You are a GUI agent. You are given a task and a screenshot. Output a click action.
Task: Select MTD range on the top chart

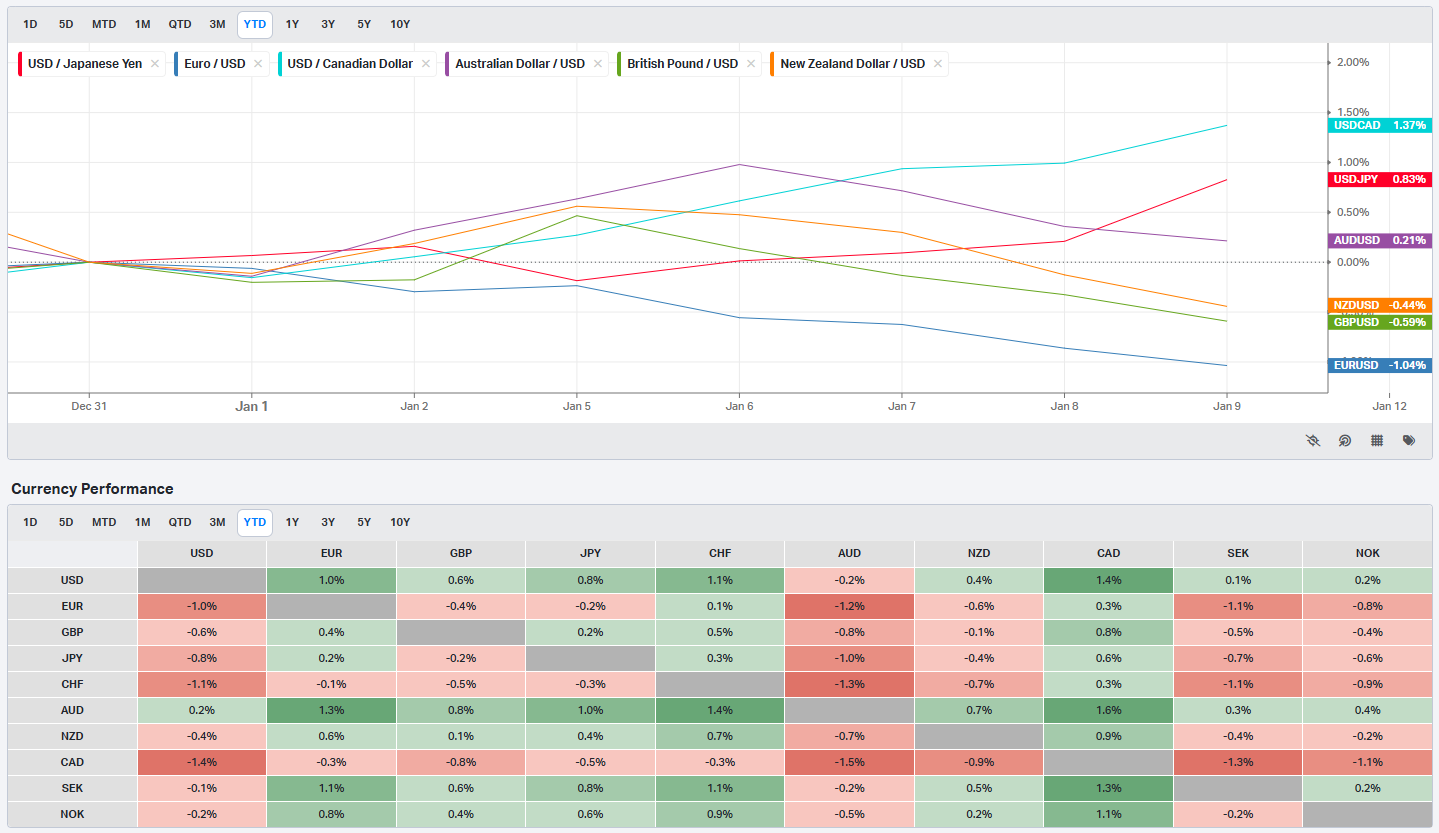pyautogui.click(x=104, y=24)
